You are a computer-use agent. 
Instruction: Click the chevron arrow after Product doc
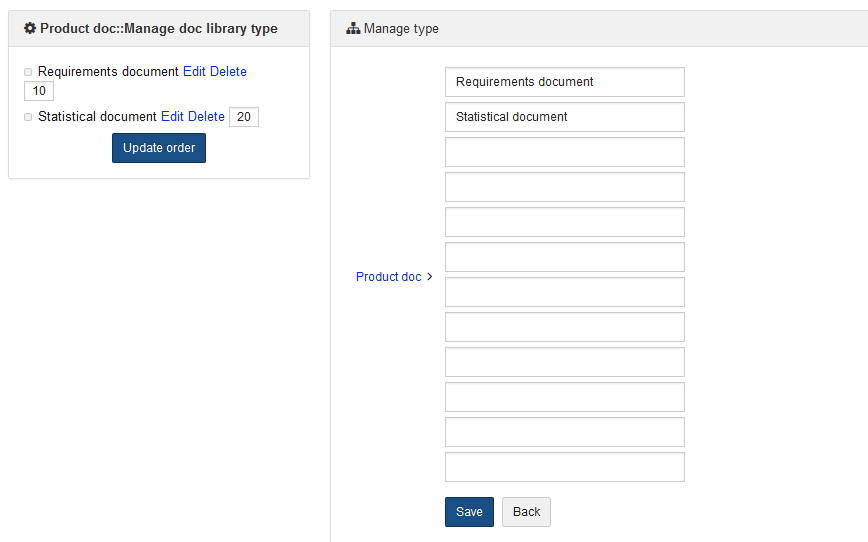pos(430,277)
